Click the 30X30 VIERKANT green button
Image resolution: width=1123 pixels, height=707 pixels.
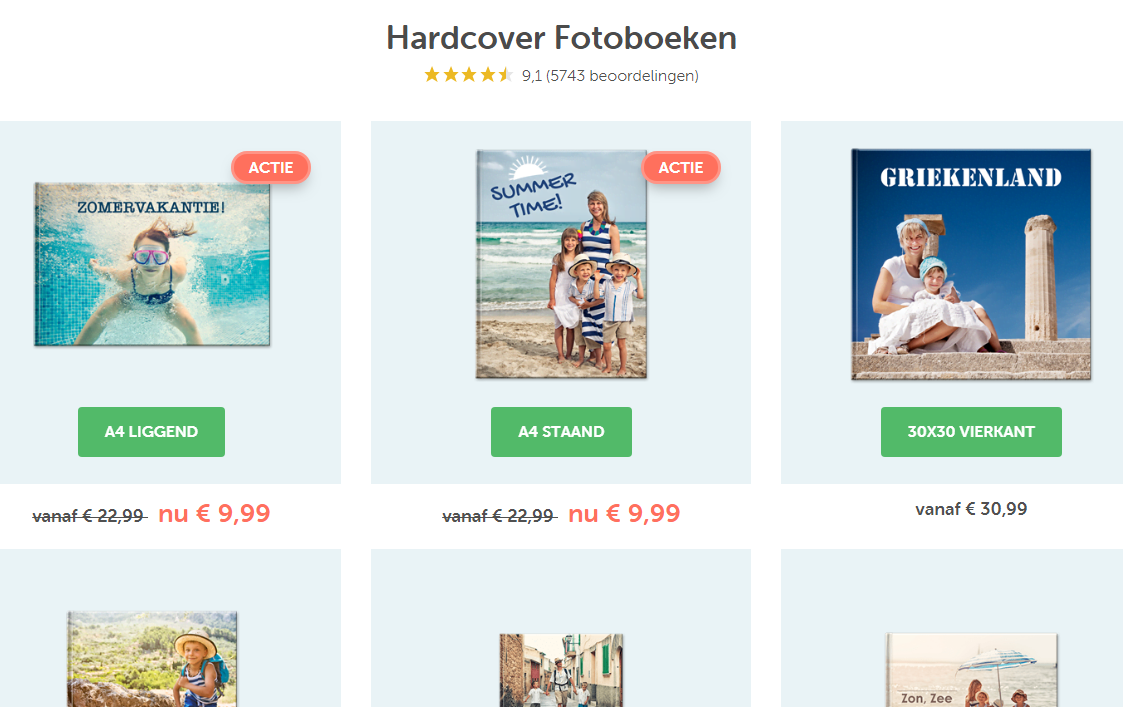tap(971, 432)
